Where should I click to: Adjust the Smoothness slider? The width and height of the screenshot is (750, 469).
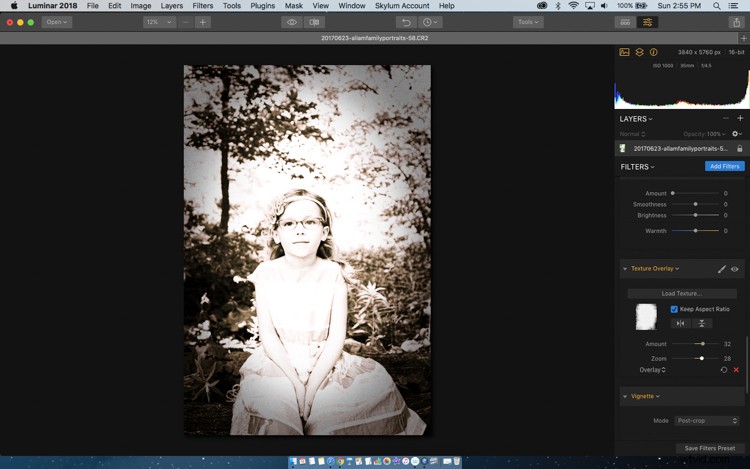[x=695, y=204]
